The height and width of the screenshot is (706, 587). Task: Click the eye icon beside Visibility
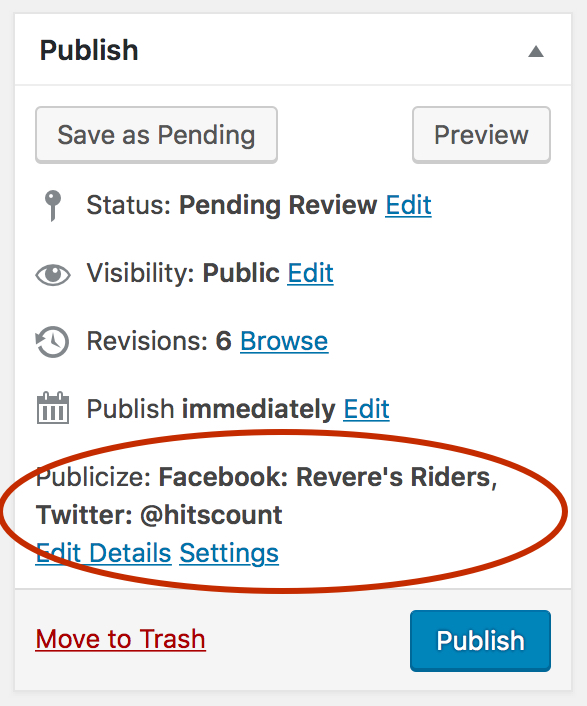pyautogui.click(x=53, y=274)
